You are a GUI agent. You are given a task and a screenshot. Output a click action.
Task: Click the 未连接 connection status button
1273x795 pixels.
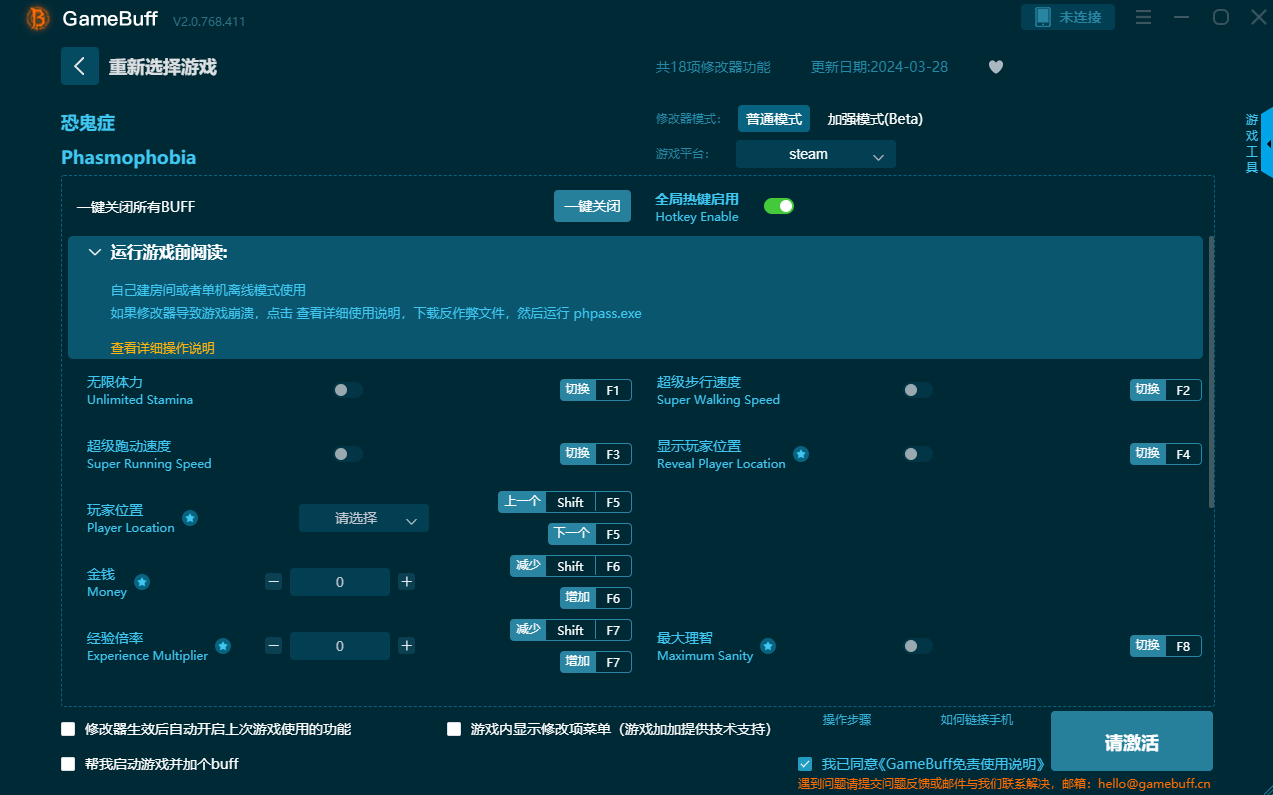tap(1068, 17)
